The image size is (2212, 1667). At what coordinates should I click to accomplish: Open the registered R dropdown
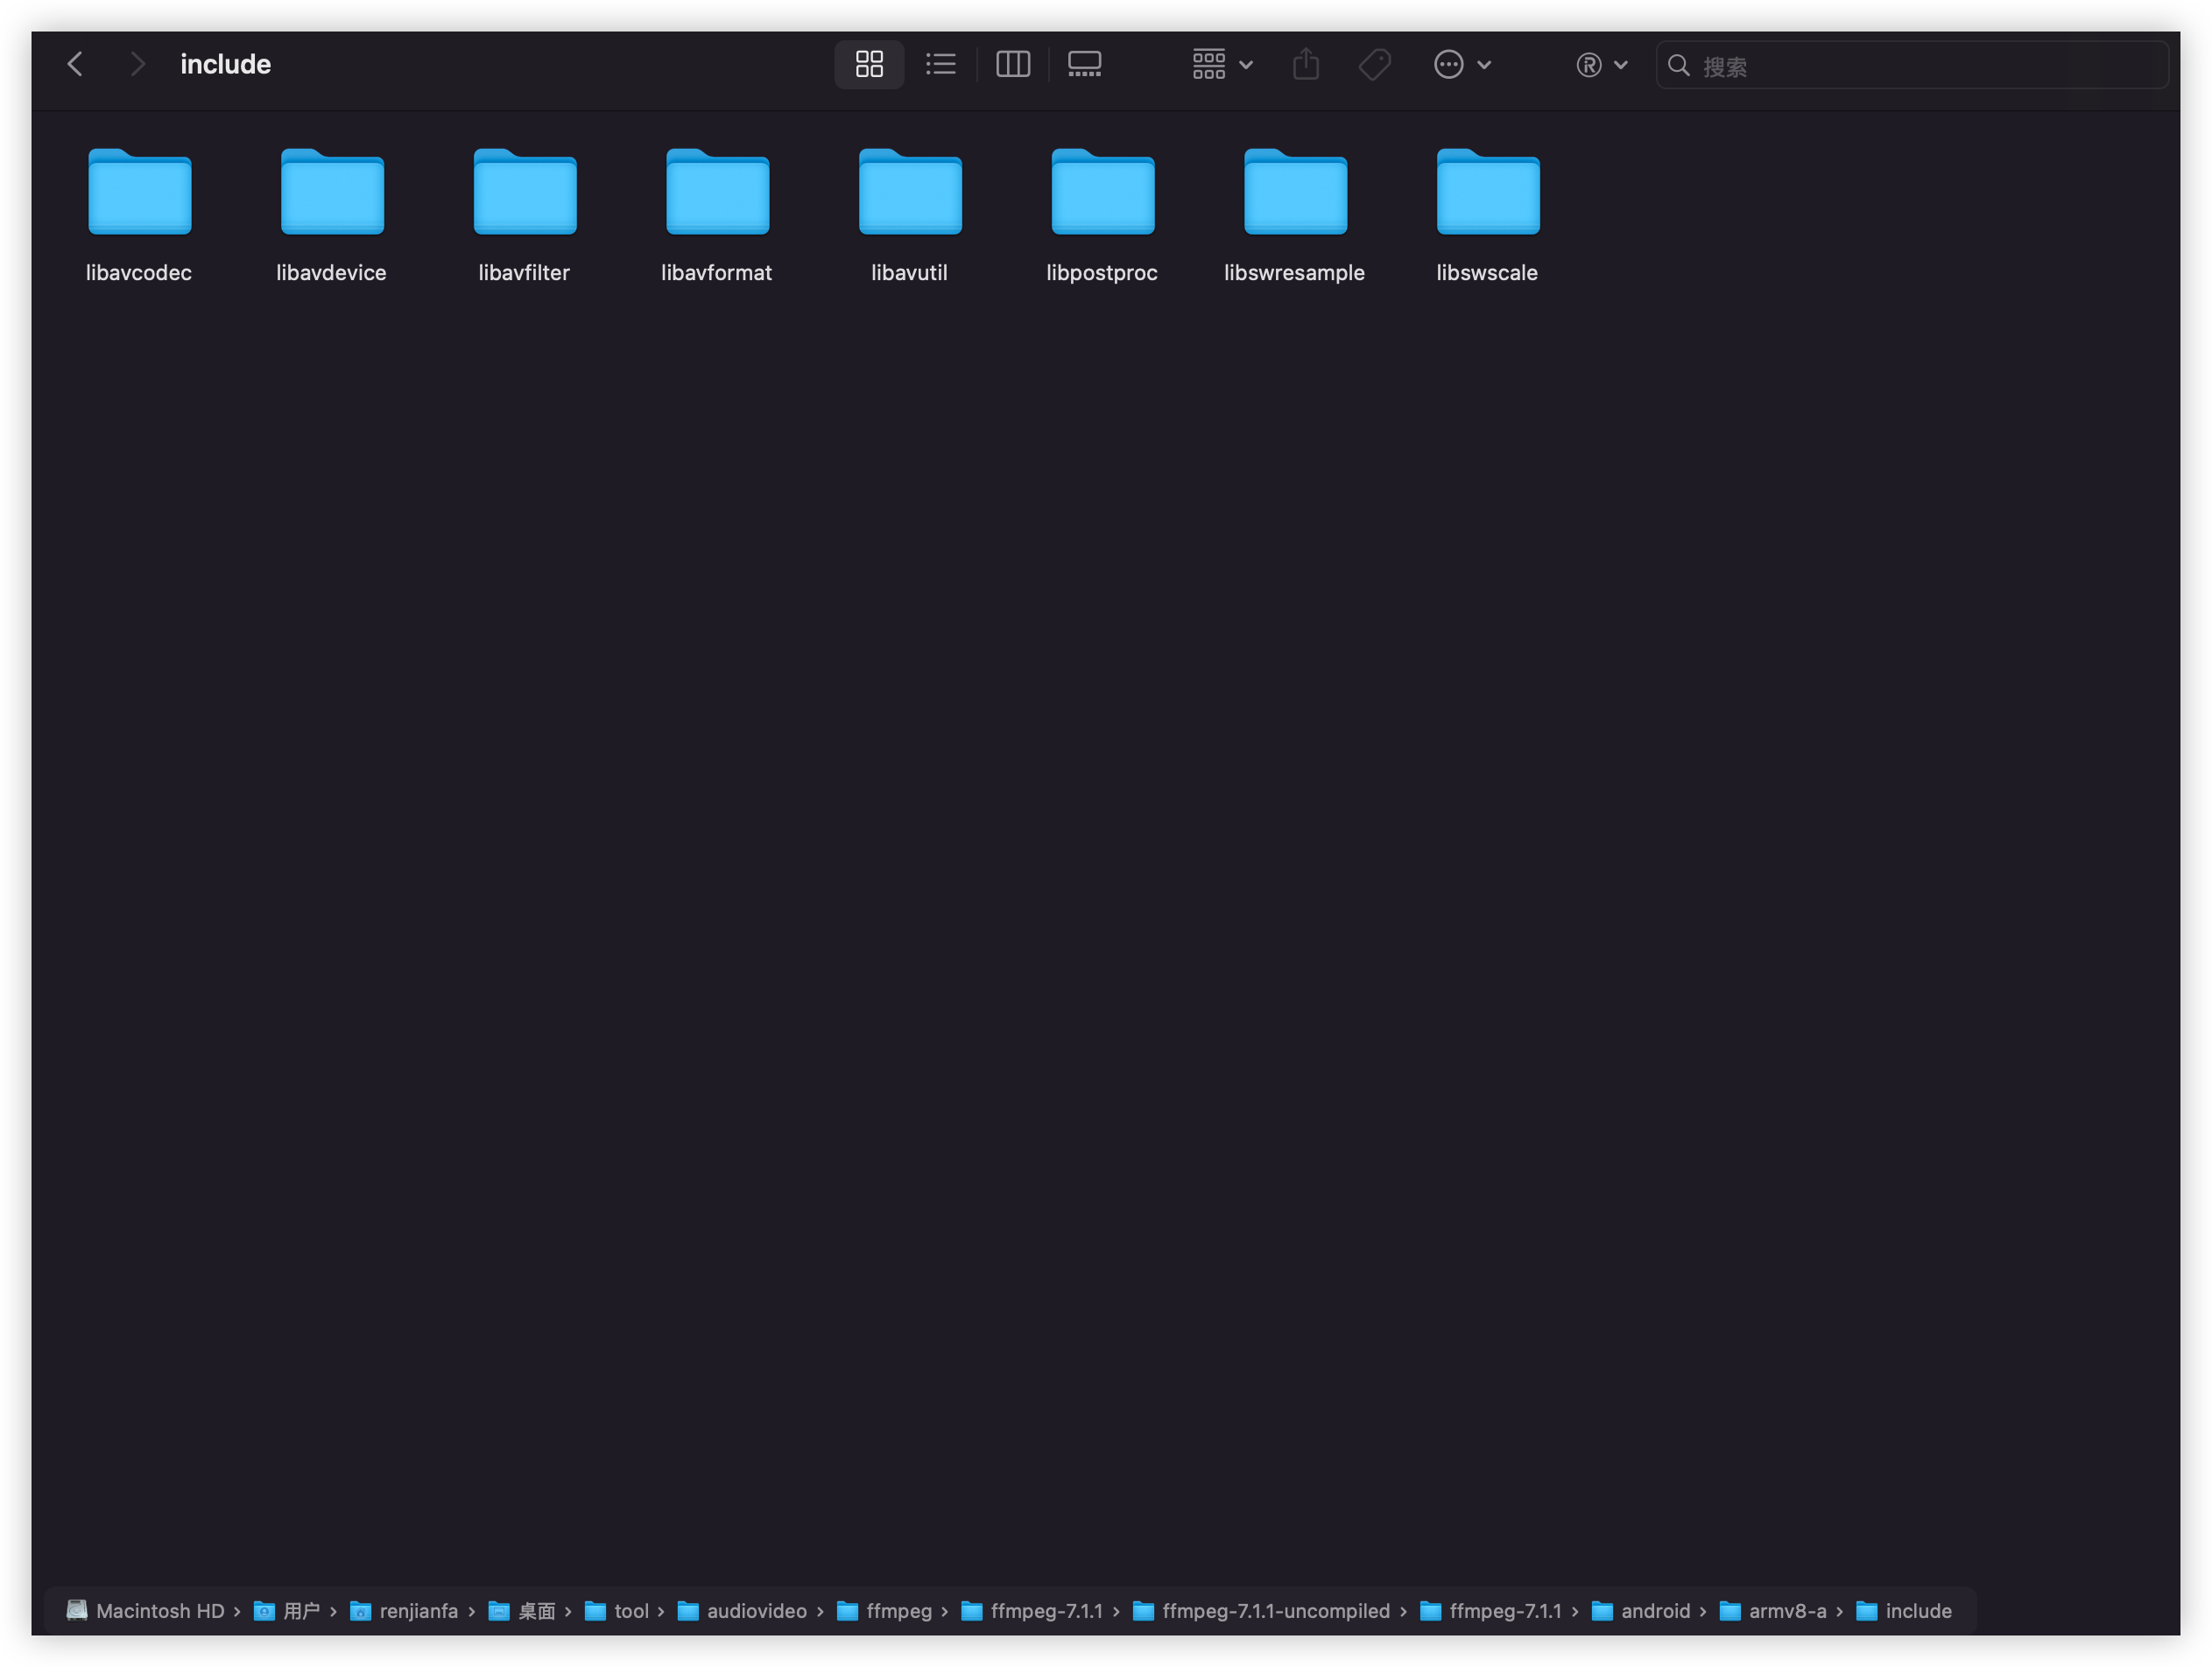[x=1601, y=65]
